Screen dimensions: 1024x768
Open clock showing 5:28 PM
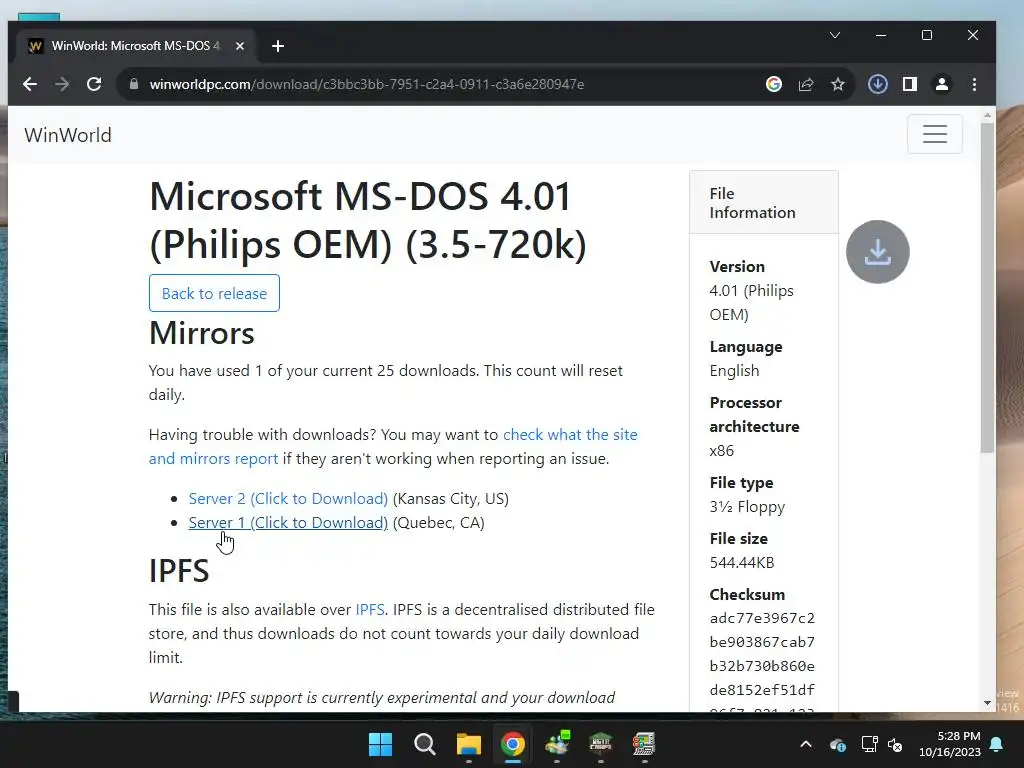coord(950,744)
